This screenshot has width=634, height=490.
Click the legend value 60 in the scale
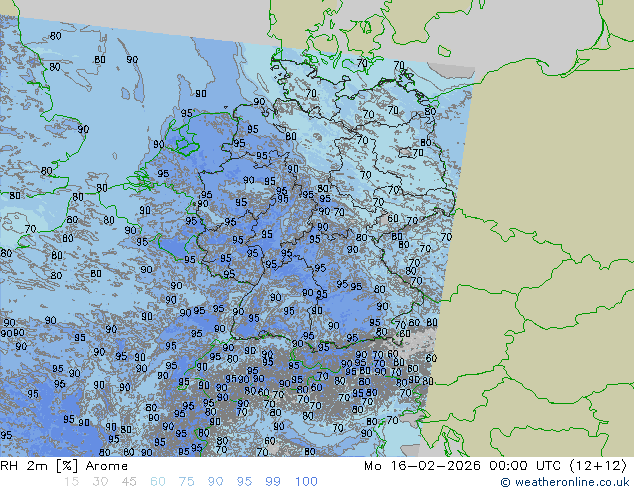158,482
